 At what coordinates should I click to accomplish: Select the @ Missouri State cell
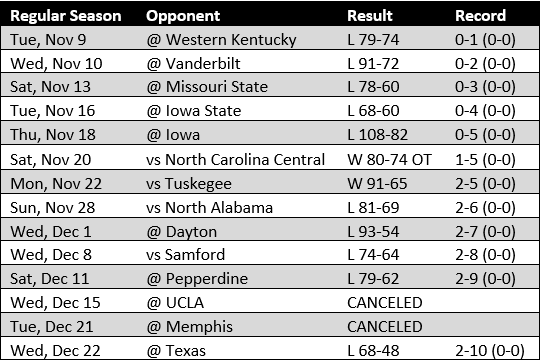pyautogui.click(x=207, y=86)
